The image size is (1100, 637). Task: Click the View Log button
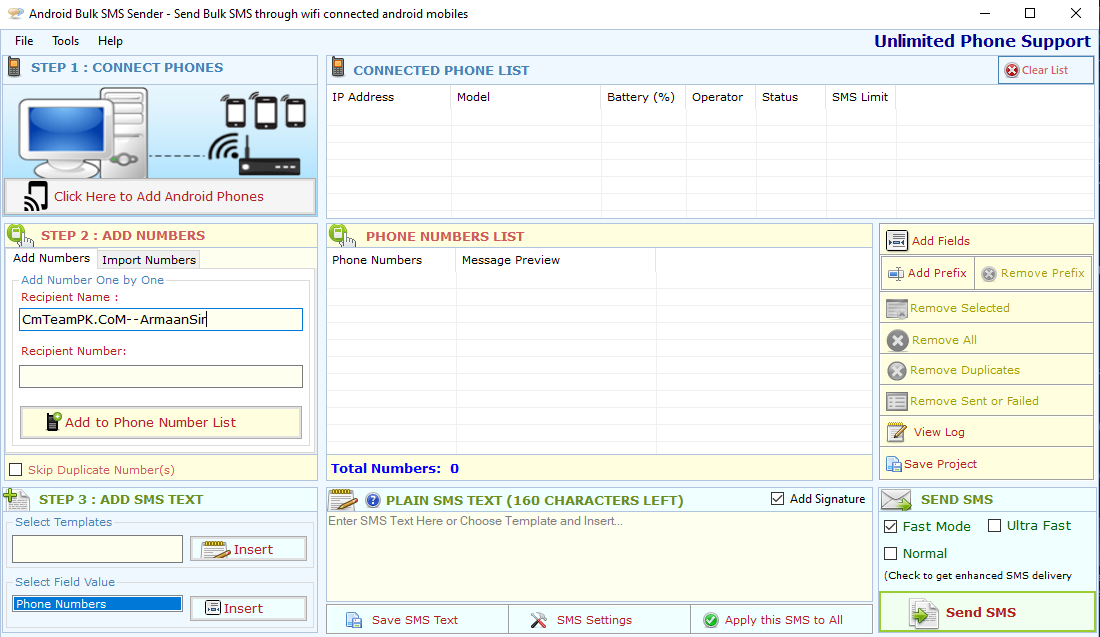[986, 432]
